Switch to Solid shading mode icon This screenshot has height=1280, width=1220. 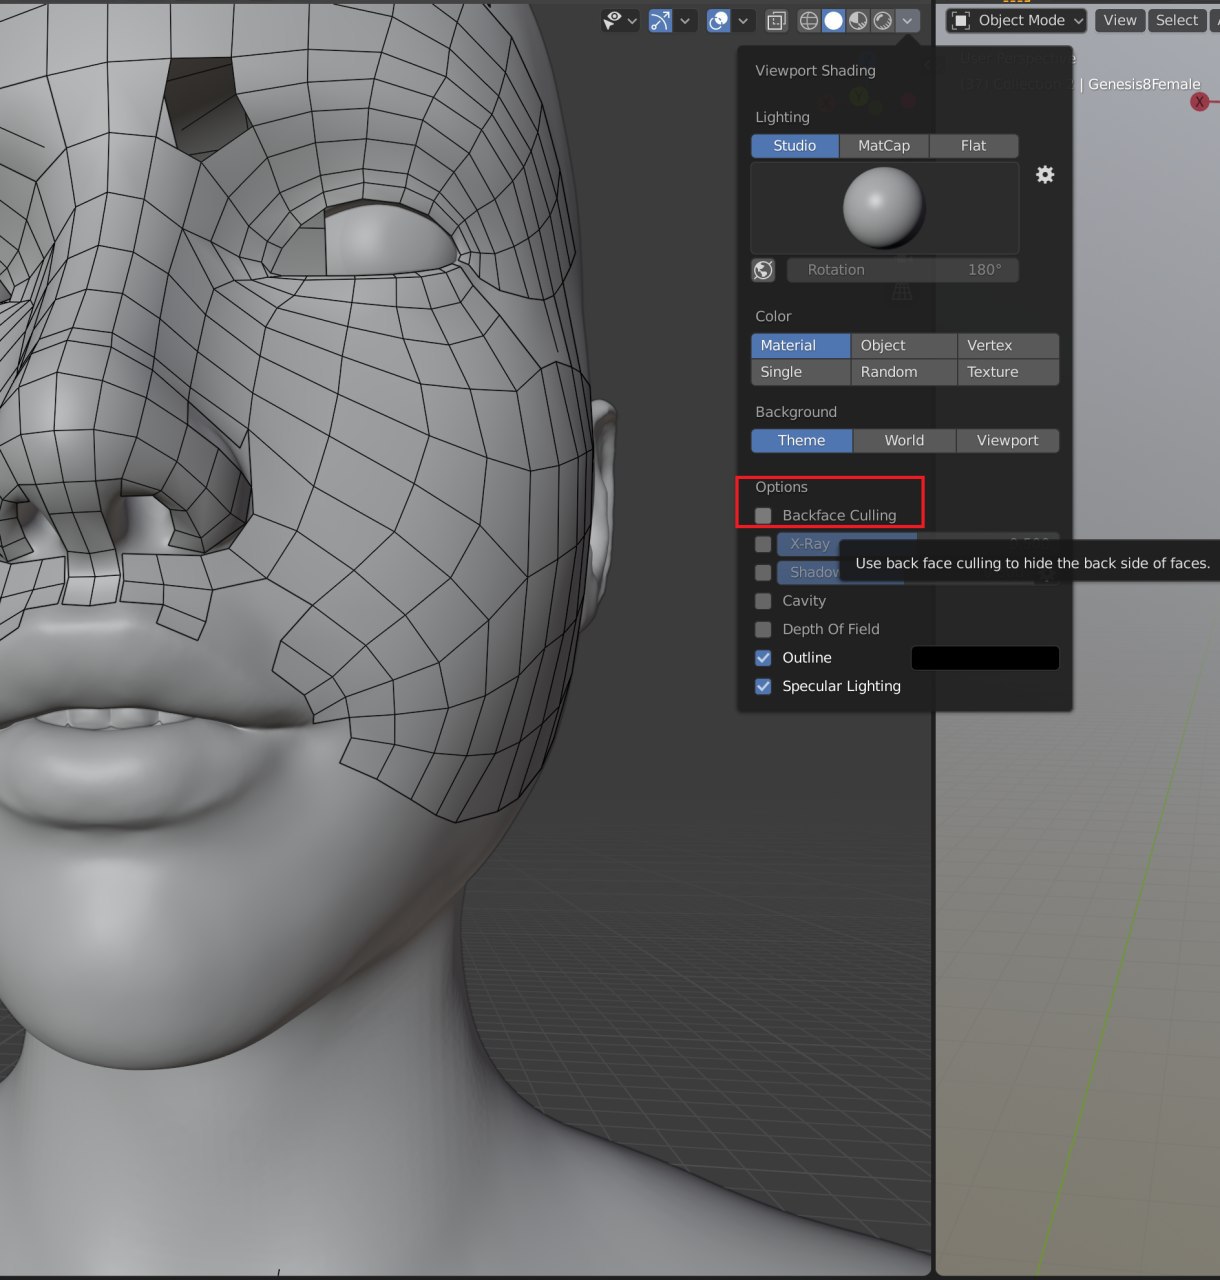pos(833,20)
